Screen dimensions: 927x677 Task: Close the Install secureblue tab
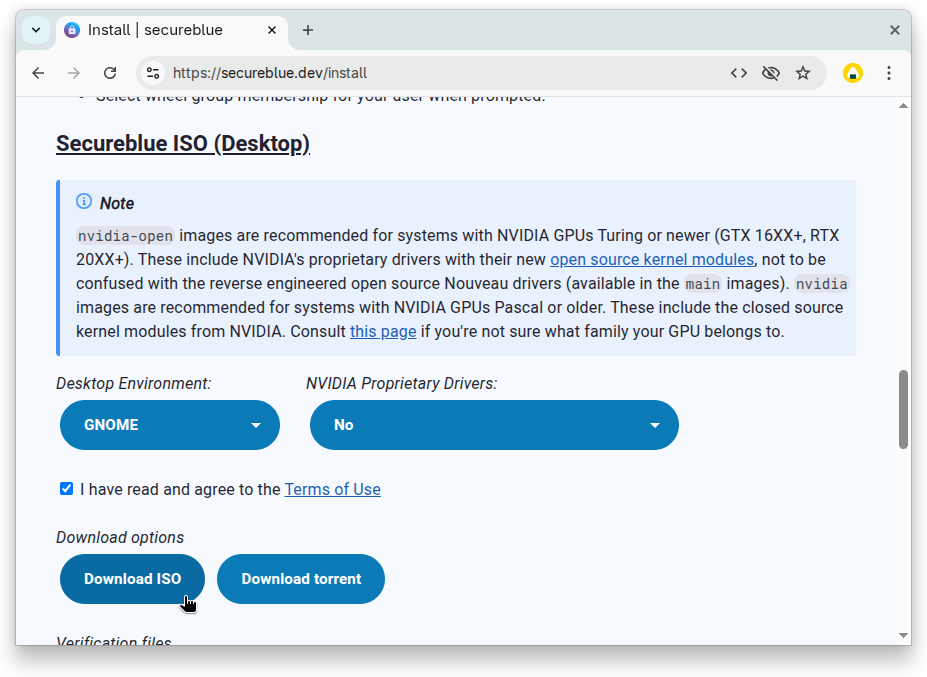click(x=272, y=30)
